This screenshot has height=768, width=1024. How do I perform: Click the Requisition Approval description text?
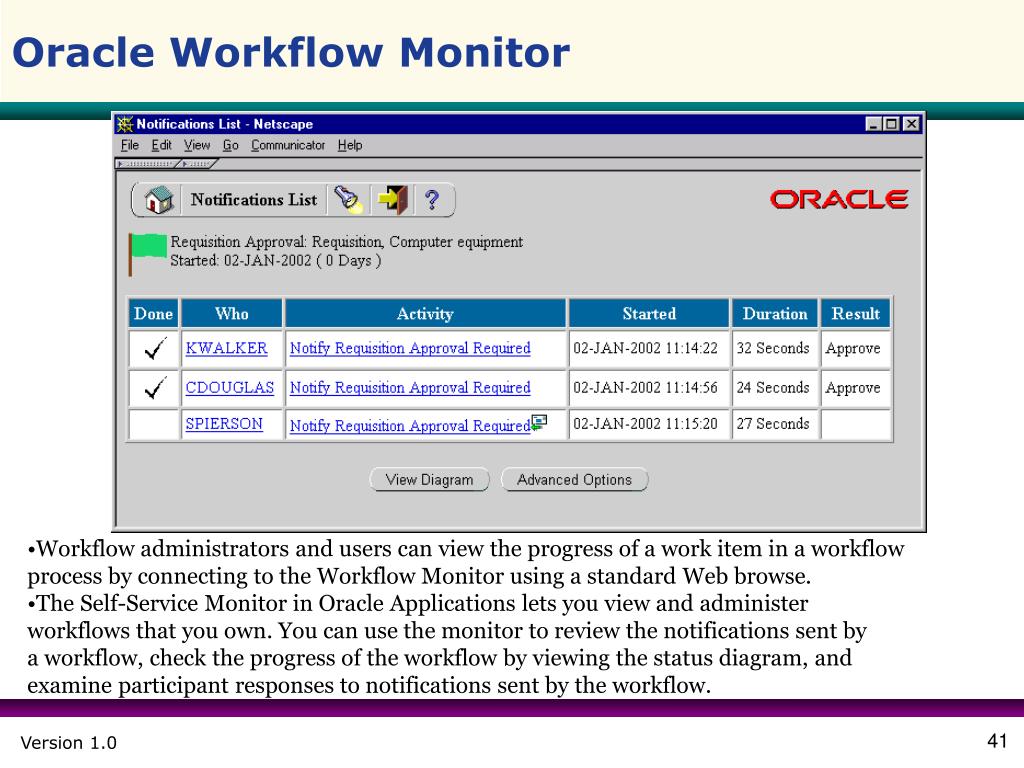pos(346,242)
